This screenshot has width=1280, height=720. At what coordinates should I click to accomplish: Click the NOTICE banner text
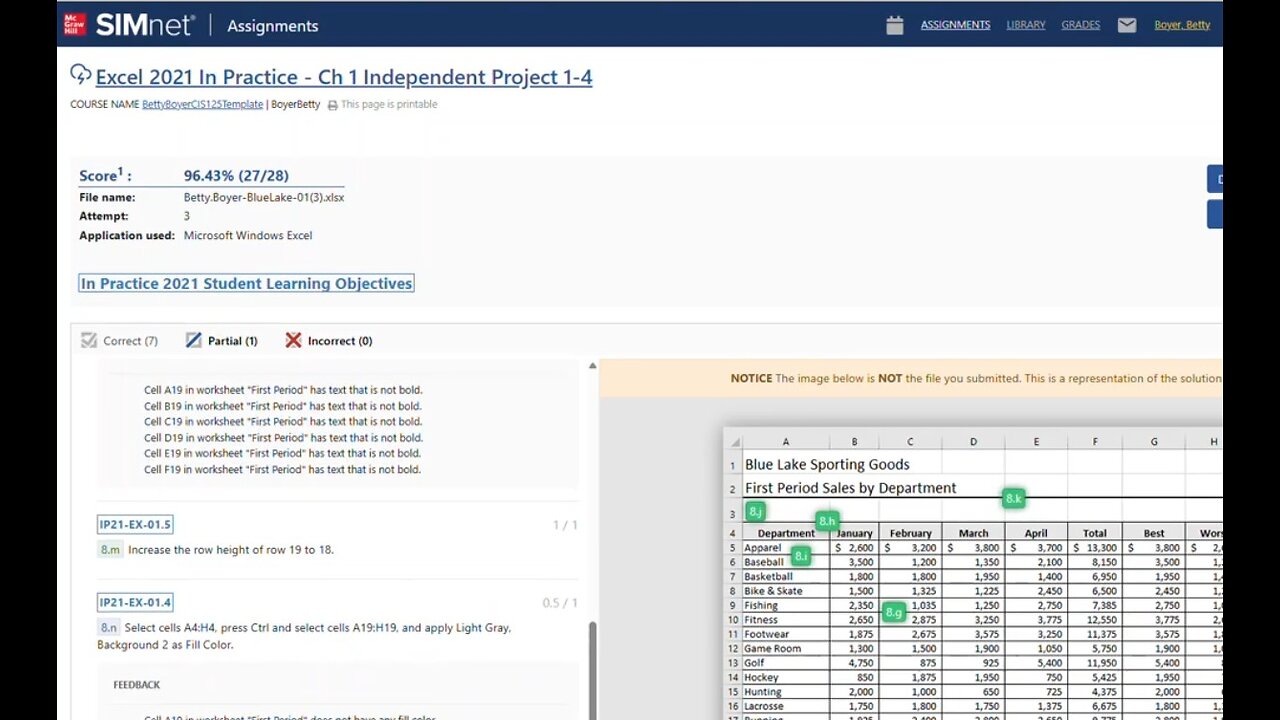click(x=975, y=378)
